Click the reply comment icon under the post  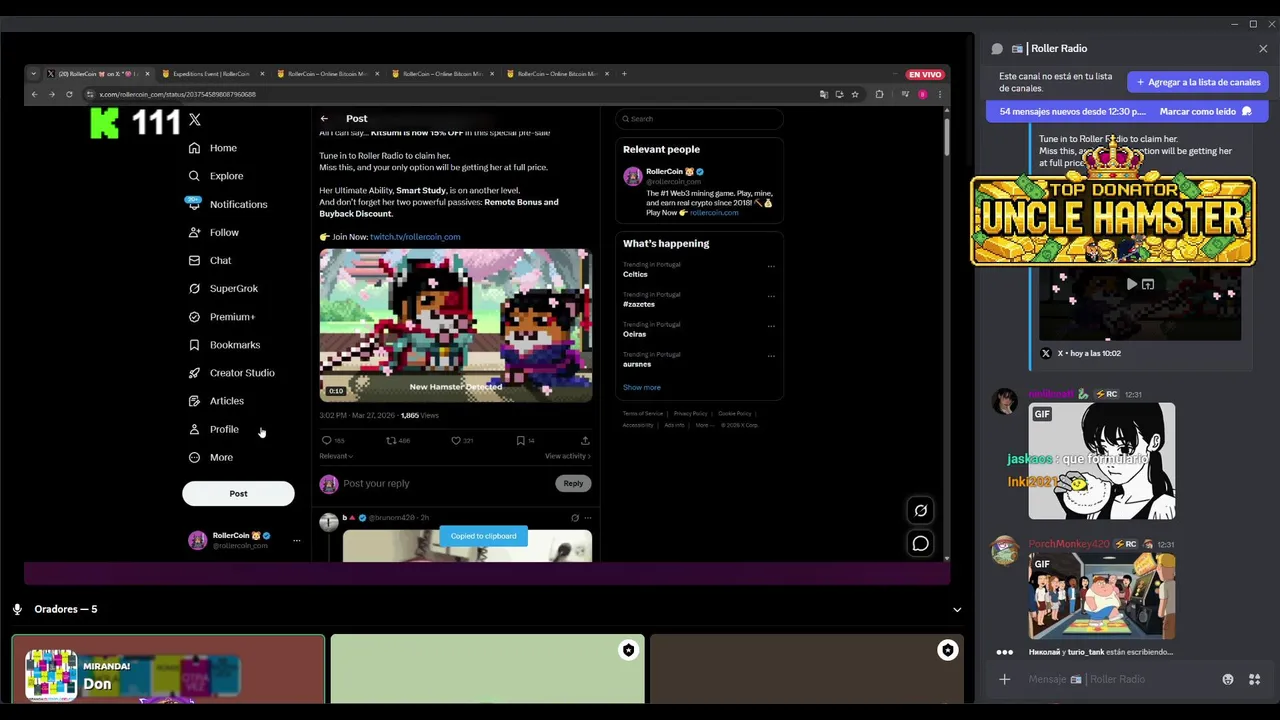click(x=326, y=440)
